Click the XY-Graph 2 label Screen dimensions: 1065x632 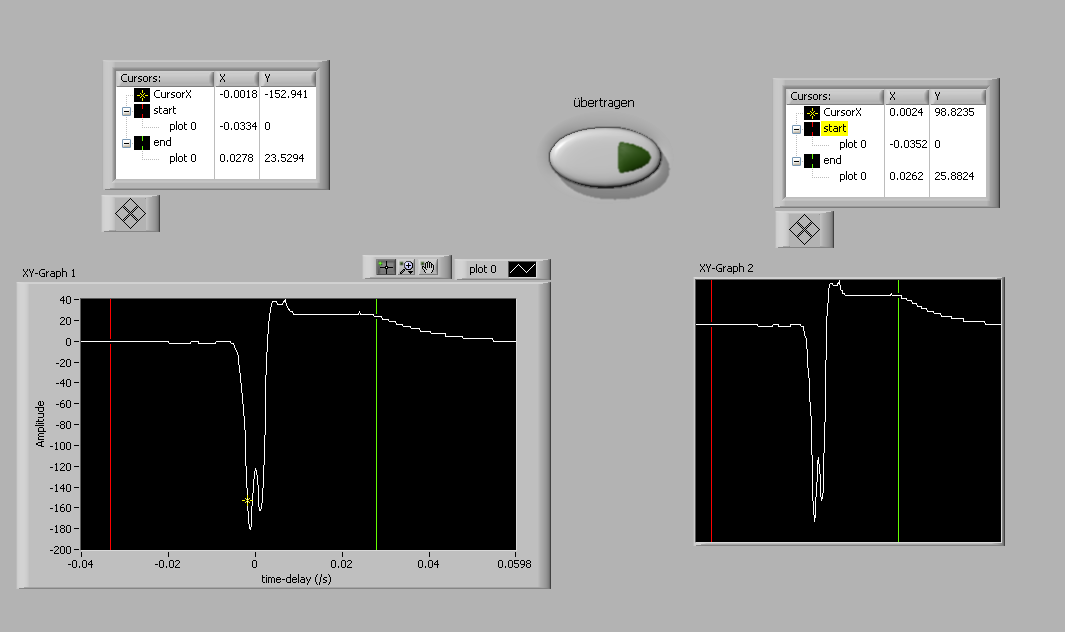click(x=726, y=268)
